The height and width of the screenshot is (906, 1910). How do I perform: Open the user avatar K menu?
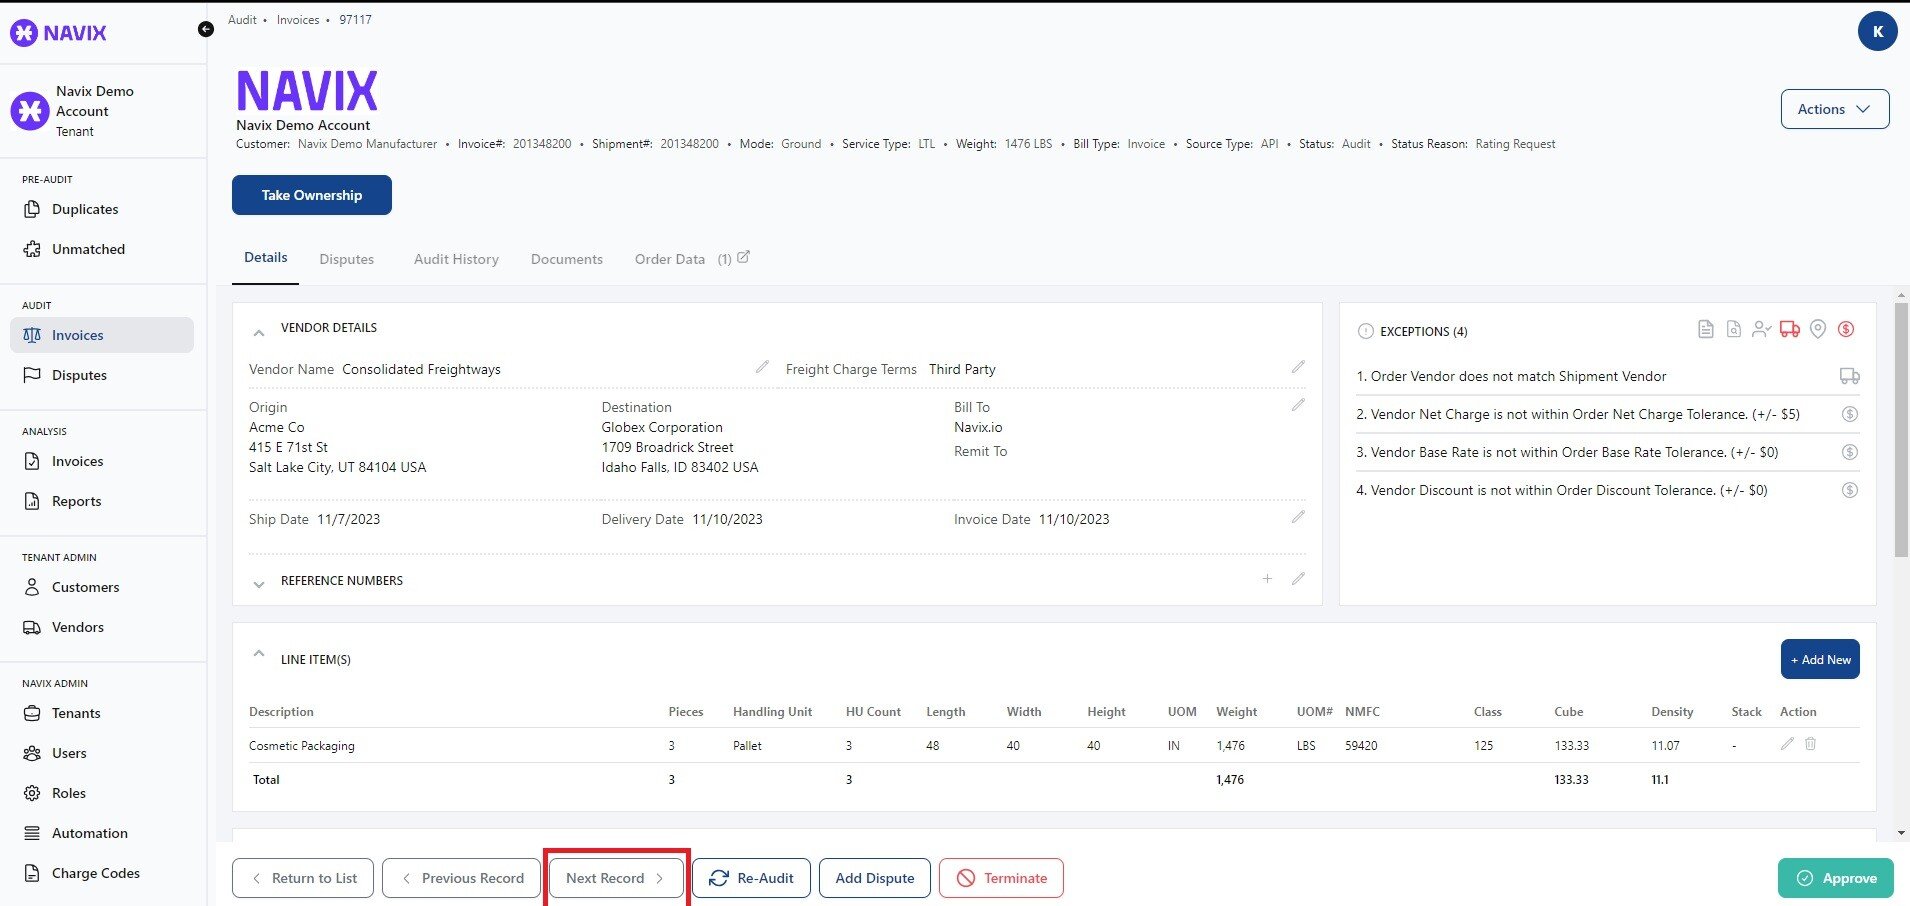pyautogui.click(x=1877, y=32)
